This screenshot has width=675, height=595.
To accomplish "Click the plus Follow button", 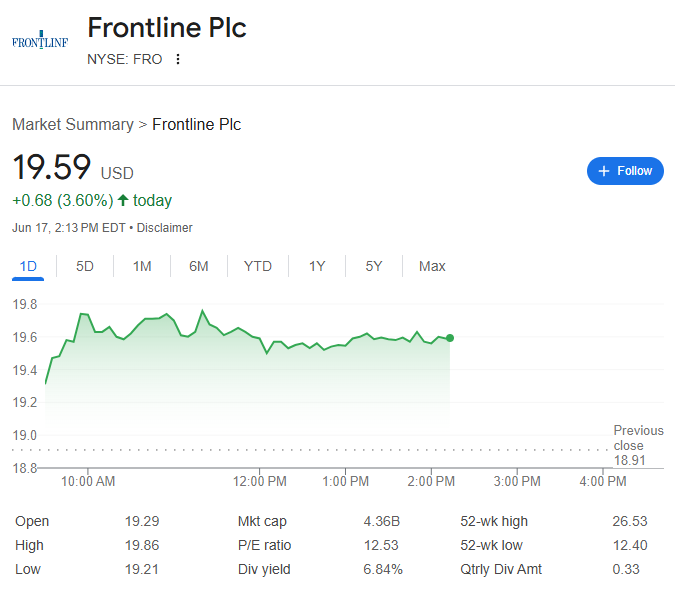I will (625, 171).
